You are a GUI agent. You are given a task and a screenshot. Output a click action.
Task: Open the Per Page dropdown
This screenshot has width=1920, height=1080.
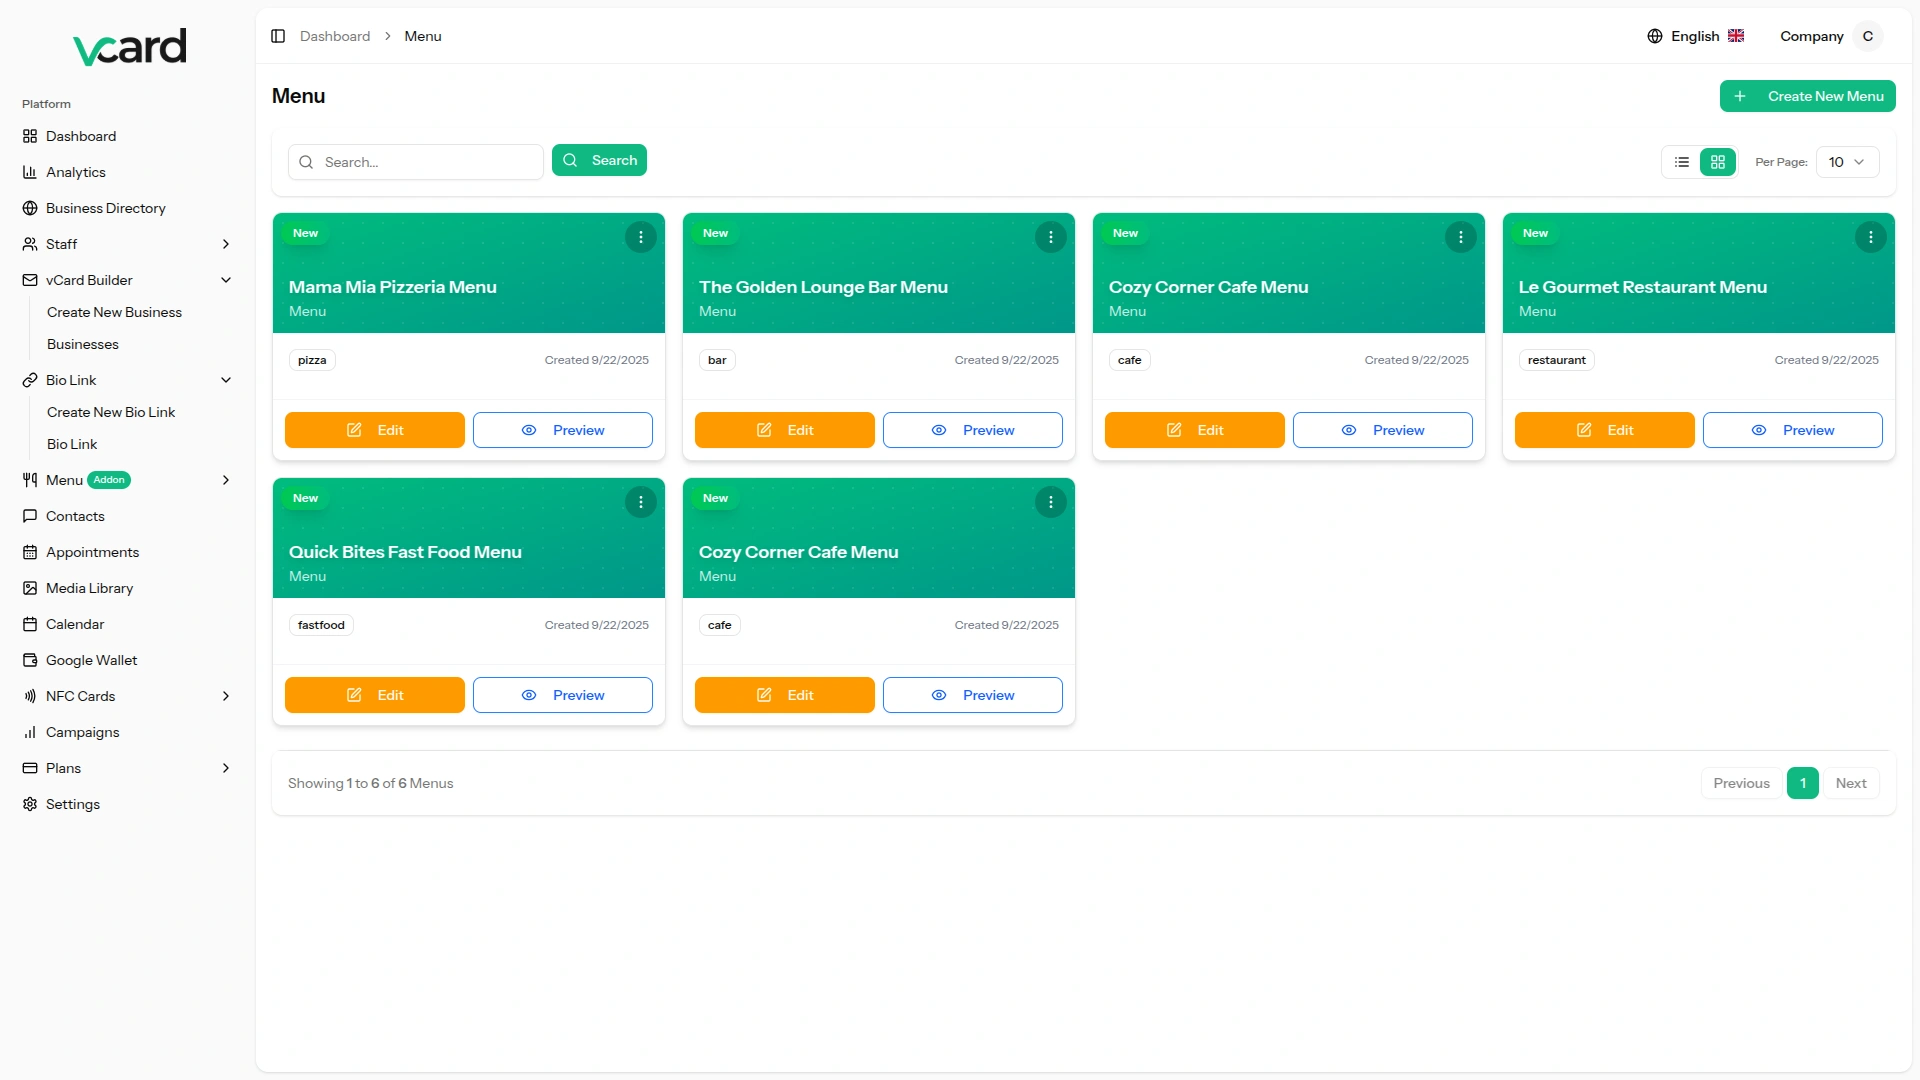(x=1847, y=162)
